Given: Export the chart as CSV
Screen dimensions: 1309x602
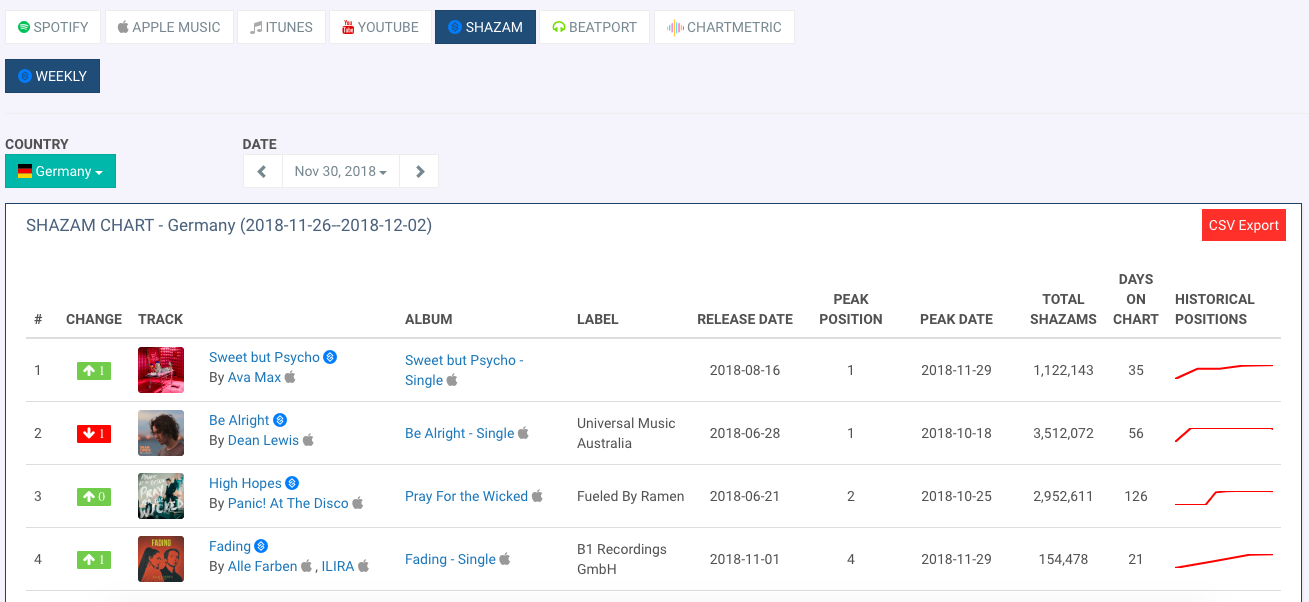Looking at the screenshot, I should click(1243, 225).
